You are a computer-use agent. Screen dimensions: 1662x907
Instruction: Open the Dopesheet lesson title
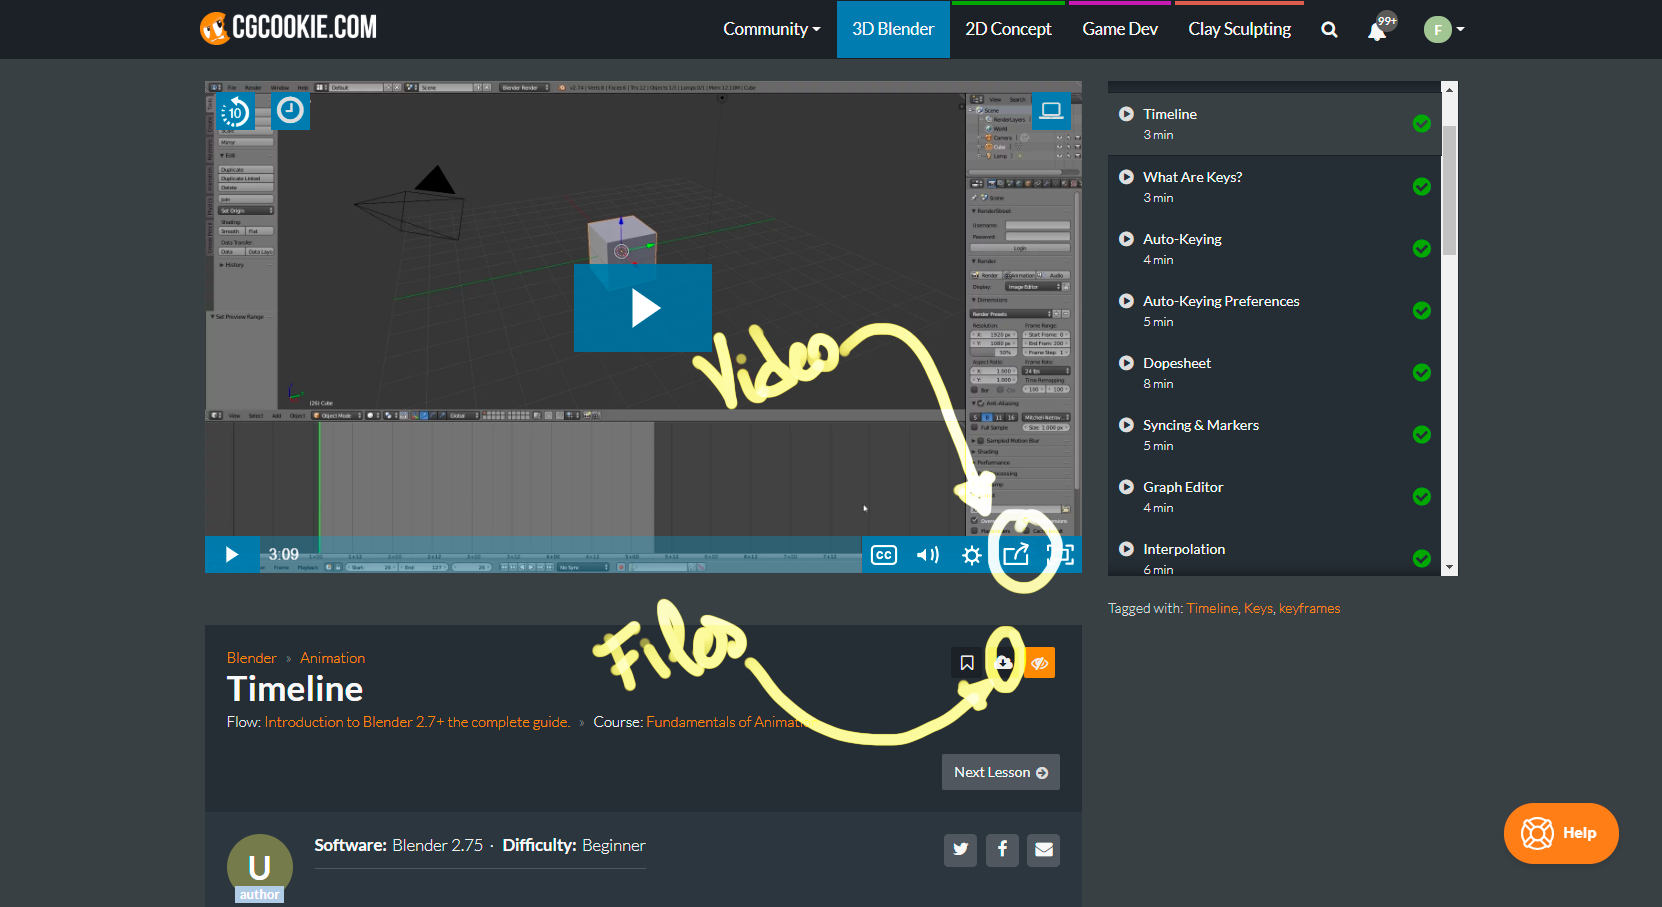1177,363
